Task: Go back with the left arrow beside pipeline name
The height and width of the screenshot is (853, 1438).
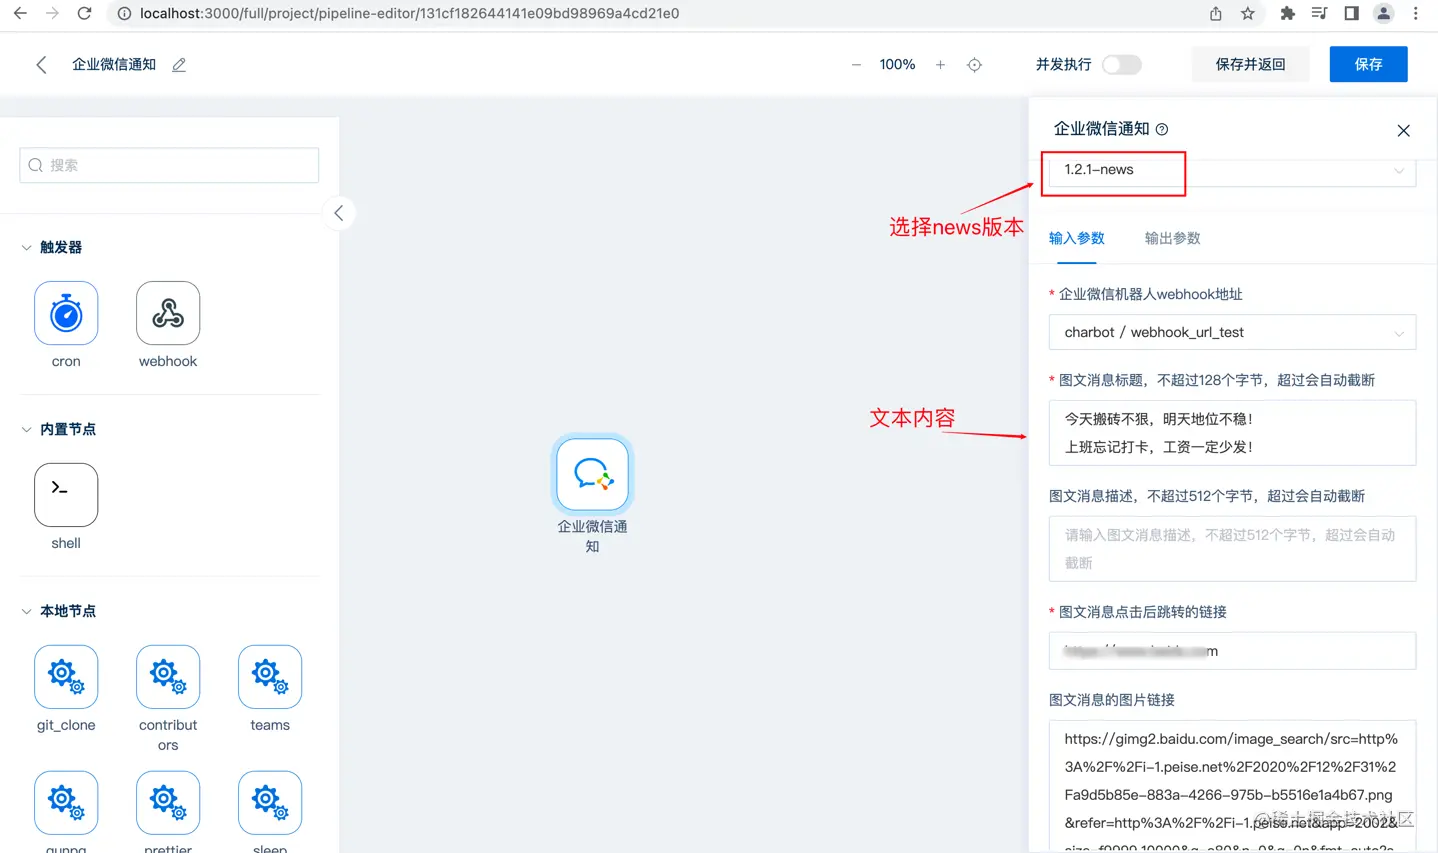Action: pyautogui.click(x=41, y=65)
